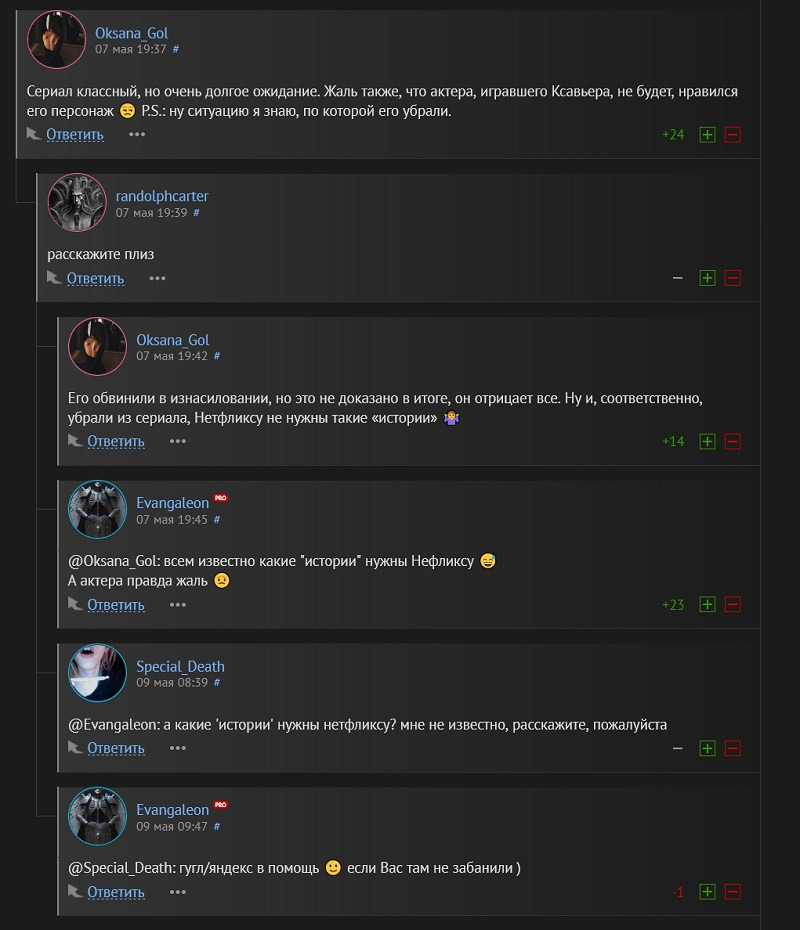
Task: Upvote Evangaleon's comment rated -1
Action: coord(707,891)
